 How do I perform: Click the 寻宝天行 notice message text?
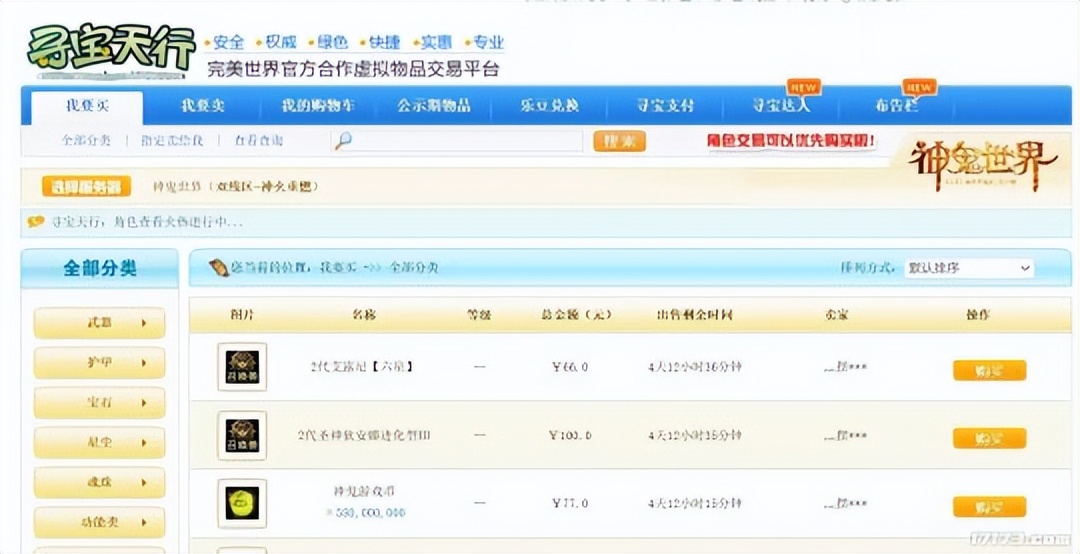tap(147, 223)
